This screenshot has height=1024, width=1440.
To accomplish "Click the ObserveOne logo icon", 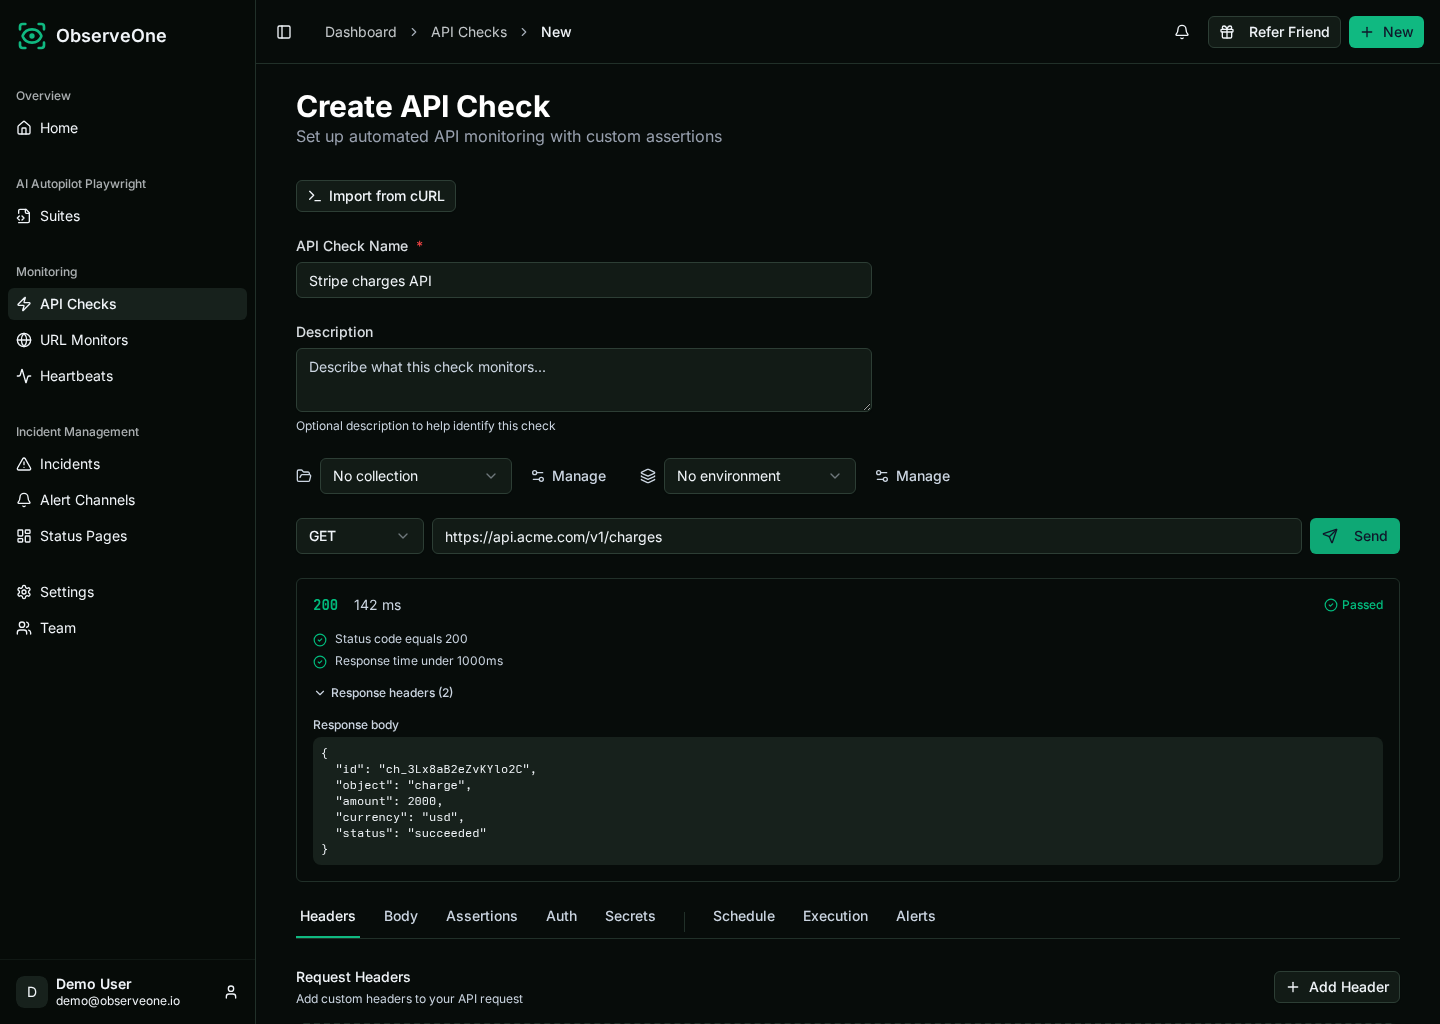I will click(x=32, y=36).
